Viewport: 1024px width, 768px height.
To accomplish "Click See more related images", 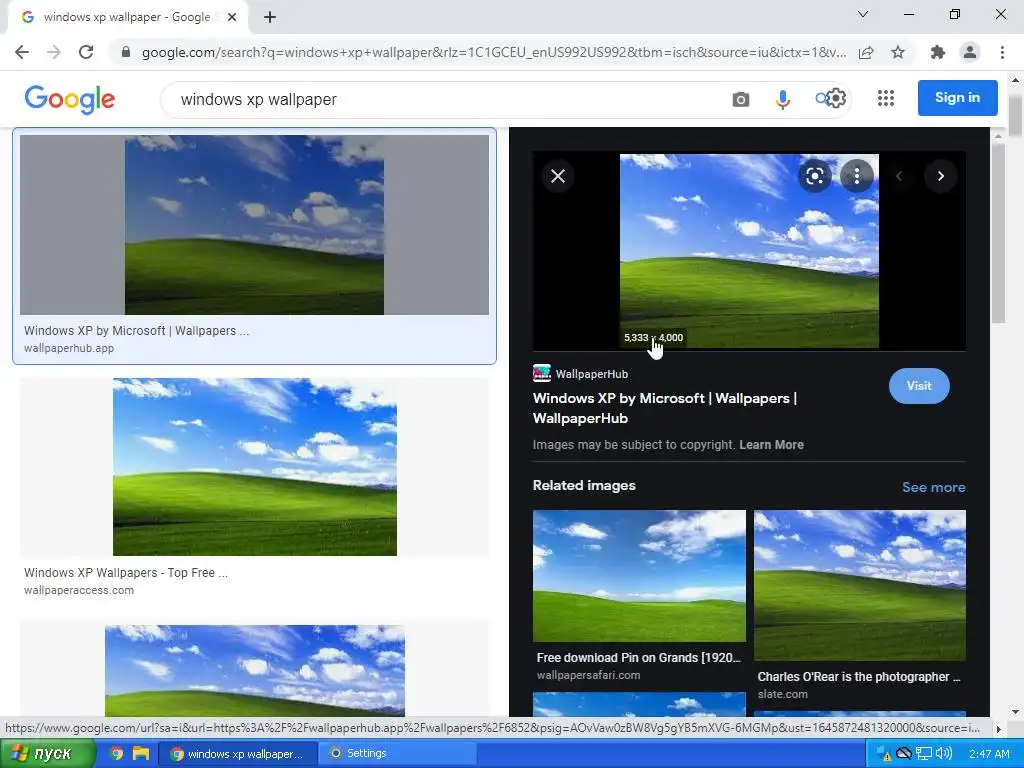I will click(933, 487).
